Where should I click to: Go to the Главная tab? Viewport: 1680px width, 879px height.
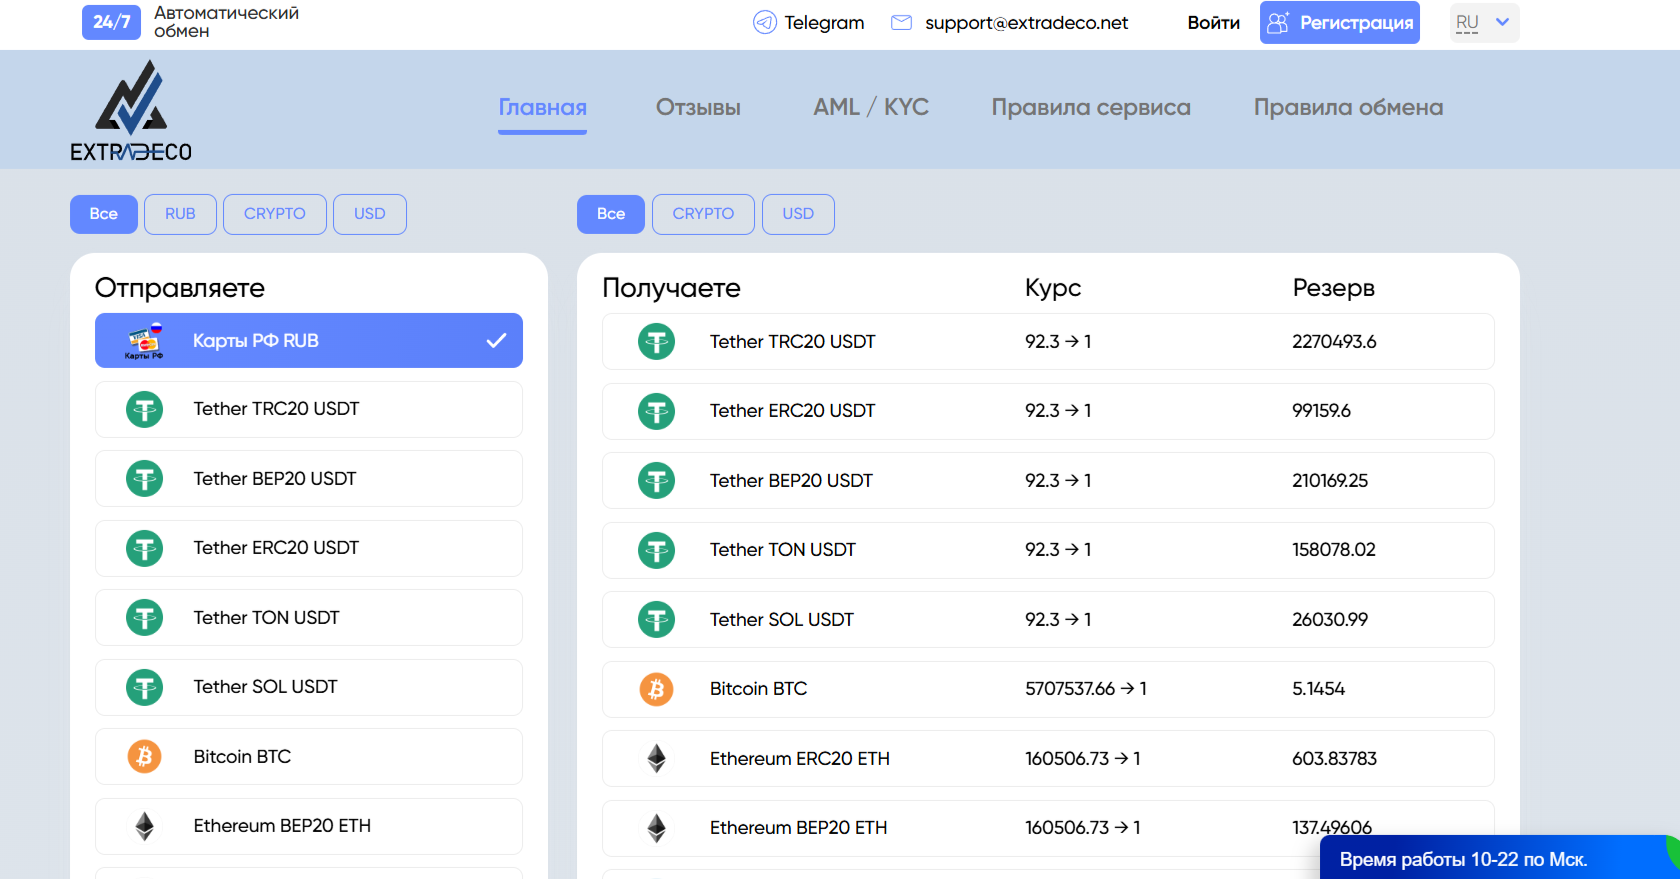[543, 108]
